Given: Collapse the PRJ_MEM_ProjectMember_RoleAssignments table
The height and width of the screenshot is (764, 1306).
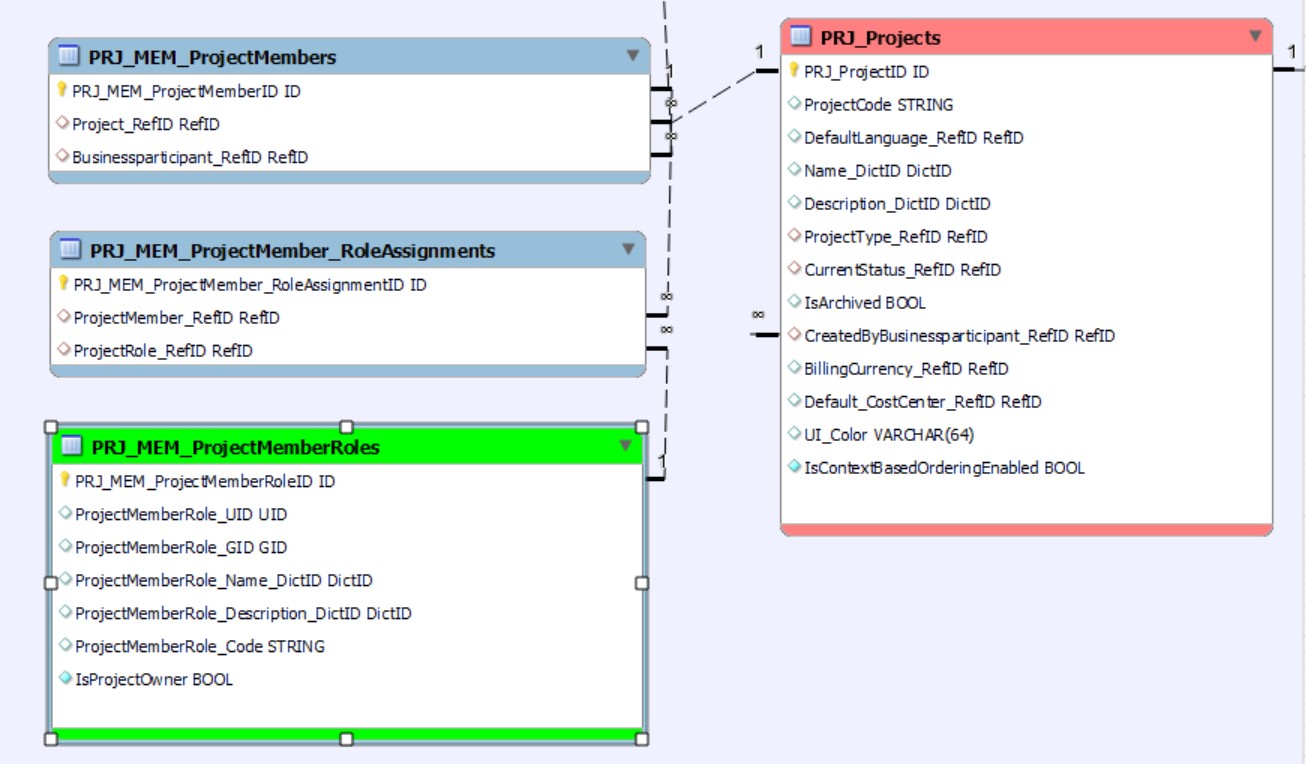Looking at the screenshot, I should pos(628,249).
